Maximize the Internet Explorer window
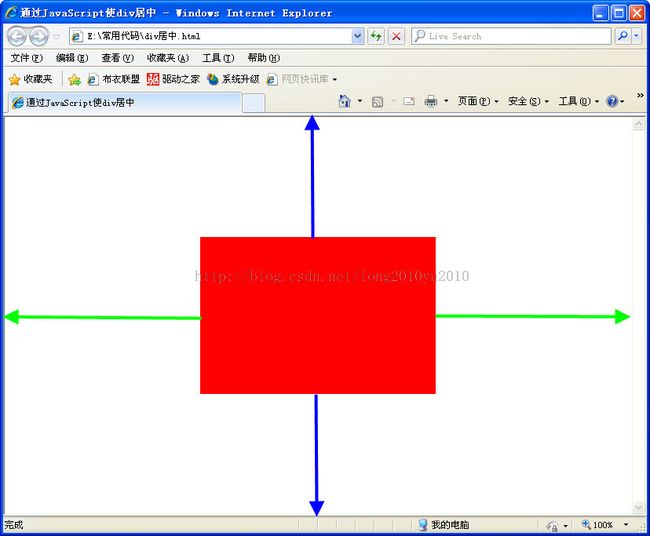 click(x=618, y=13)
